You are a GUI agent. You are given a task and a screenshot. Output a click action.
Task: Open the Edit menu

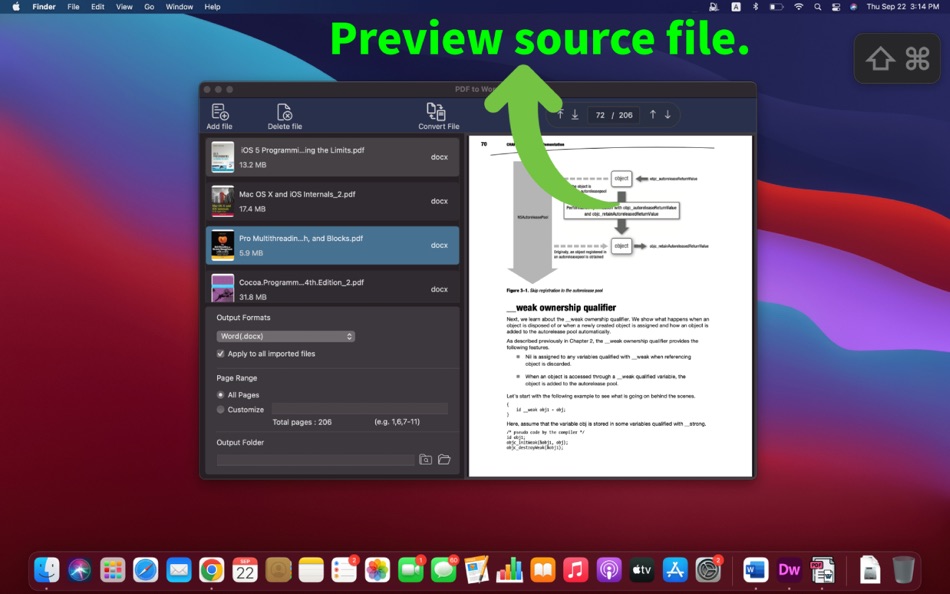(98, 7)
